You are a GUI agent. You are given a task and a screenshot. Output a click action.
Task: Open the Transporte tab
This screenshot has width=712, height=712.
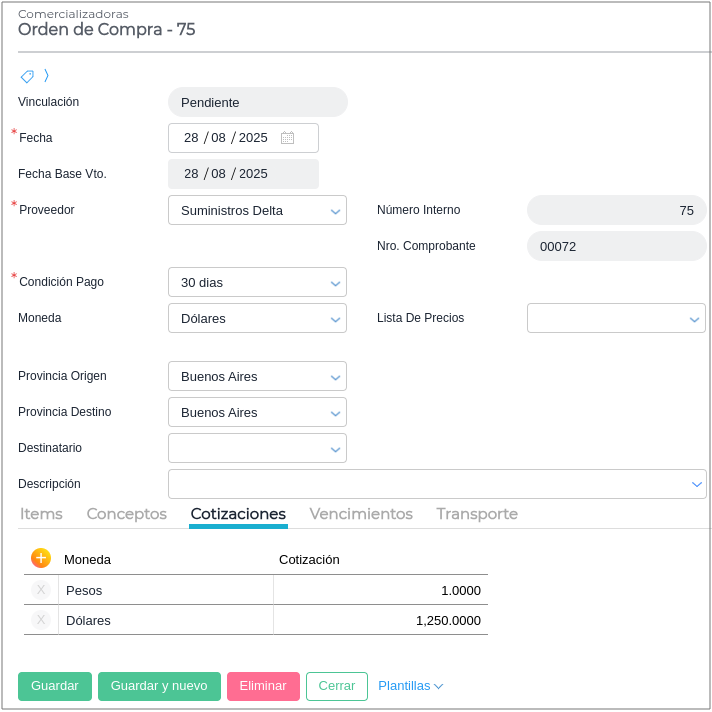coord(477,514)
